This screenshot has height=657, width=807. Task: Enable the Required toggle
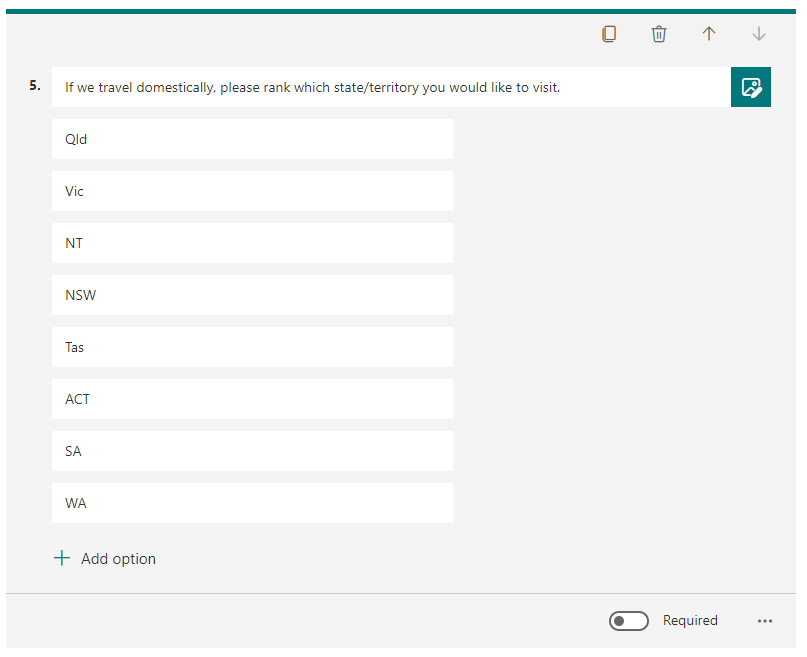pos(628,620)
